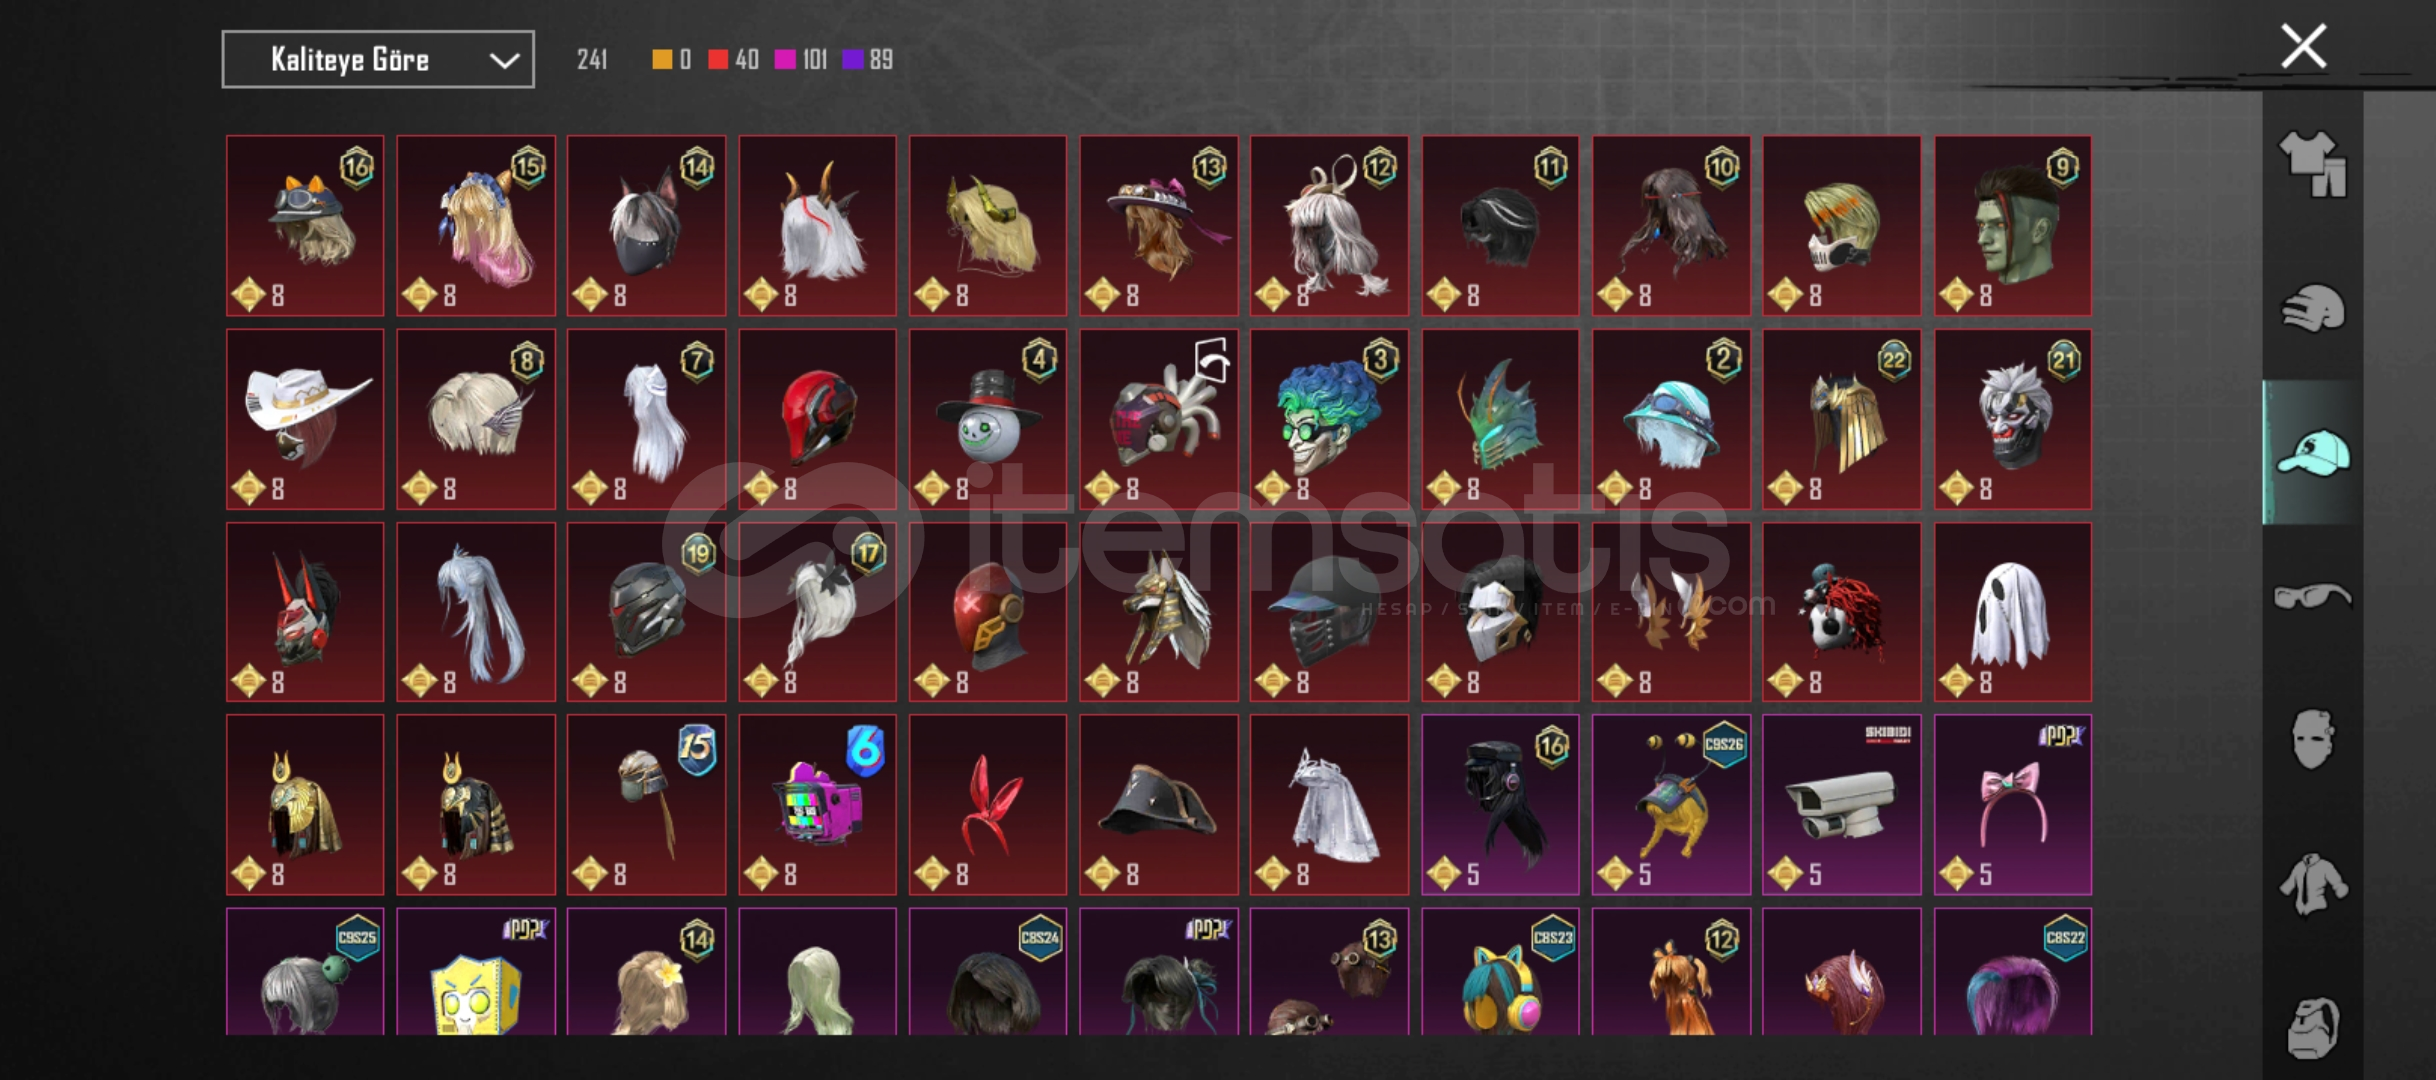Viewport: 2436px width, 1080px height.
Task: Filter by the purple quality swatch showing 89
Action: coord(868,60)
